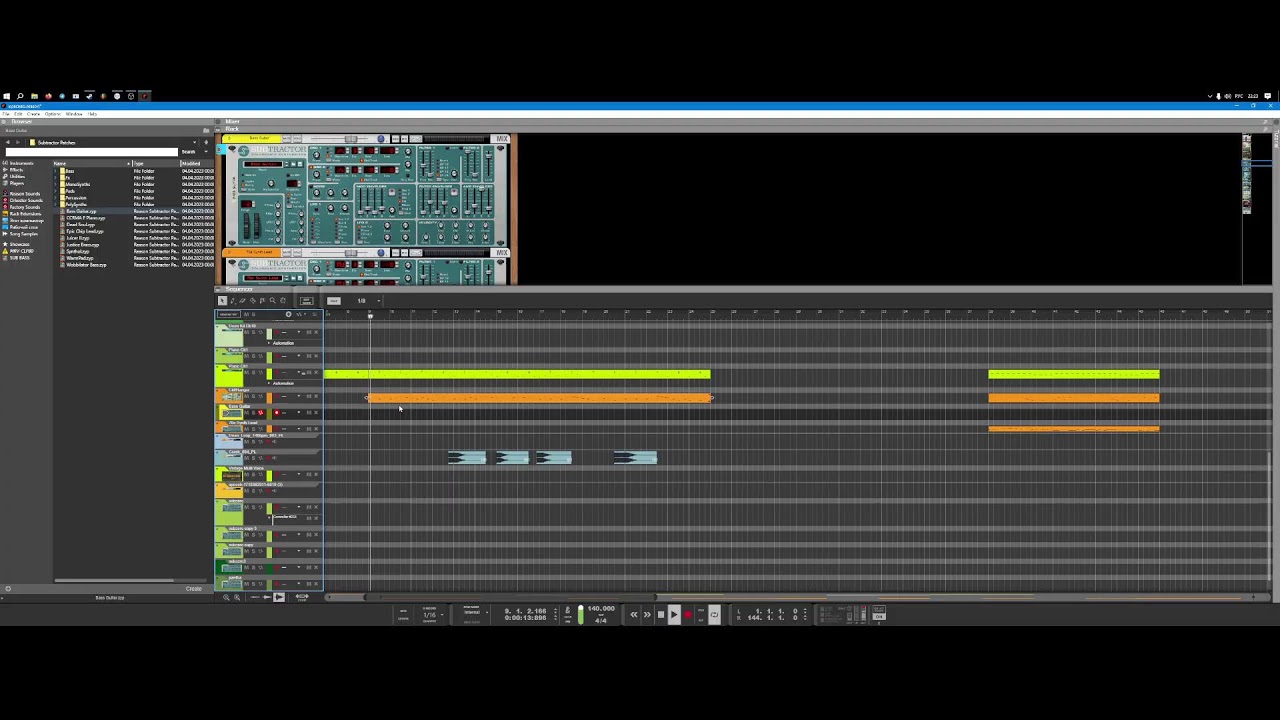
Task: Sort the browser list by Name column
Action: 90,163
